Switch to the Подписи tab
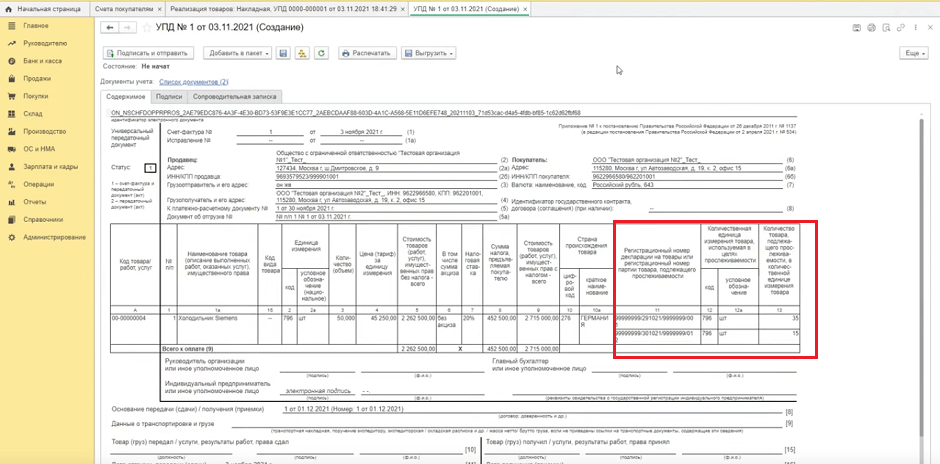 (x=169, y=96)
